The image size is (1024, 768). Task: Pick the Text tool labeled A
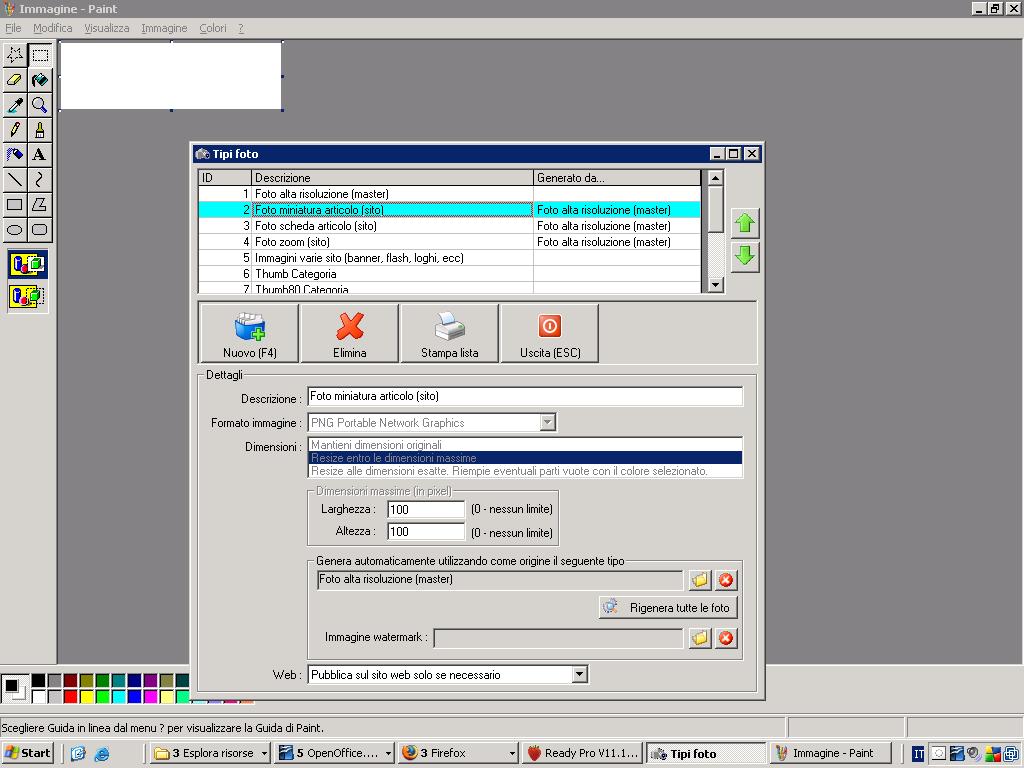click(40, 155)
